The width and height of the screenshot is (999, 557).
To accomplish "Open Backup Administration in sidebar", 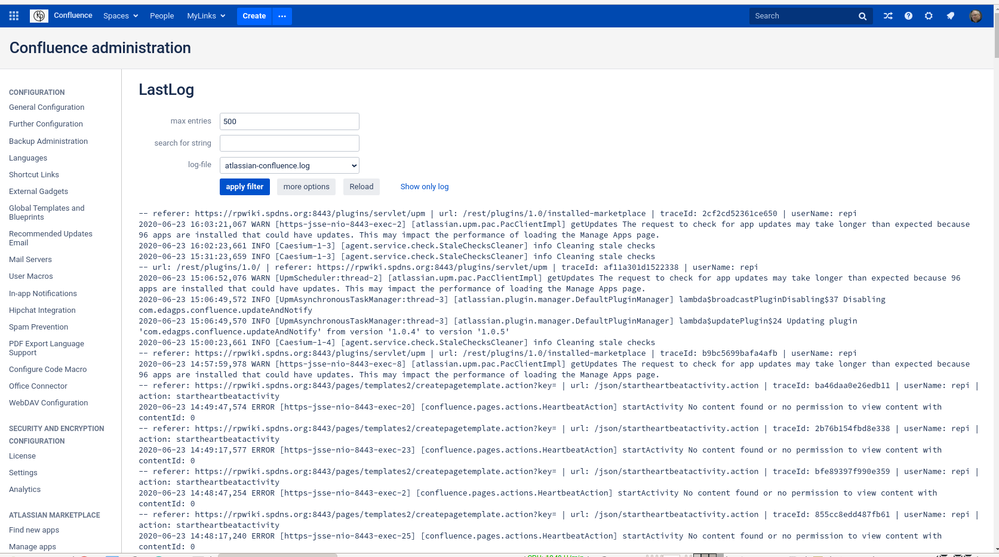I will (48, 141).
